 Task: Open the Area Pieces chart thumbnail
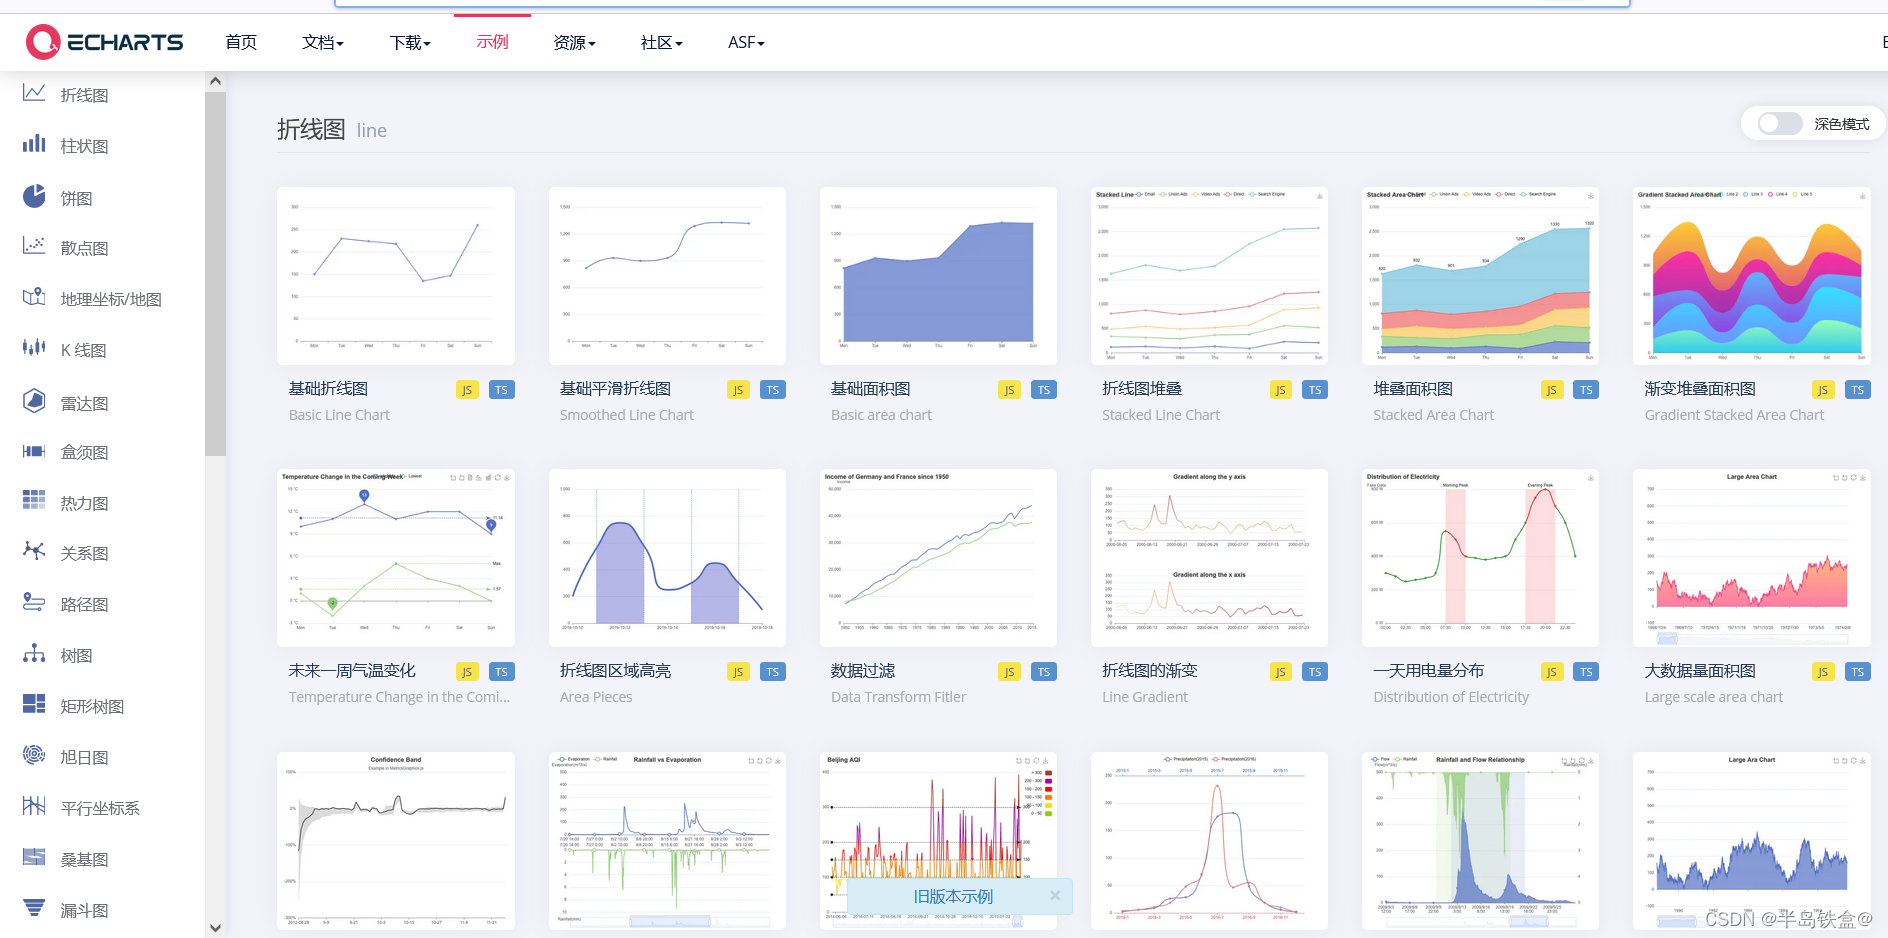pyautogui.click(x=667, y=558)
